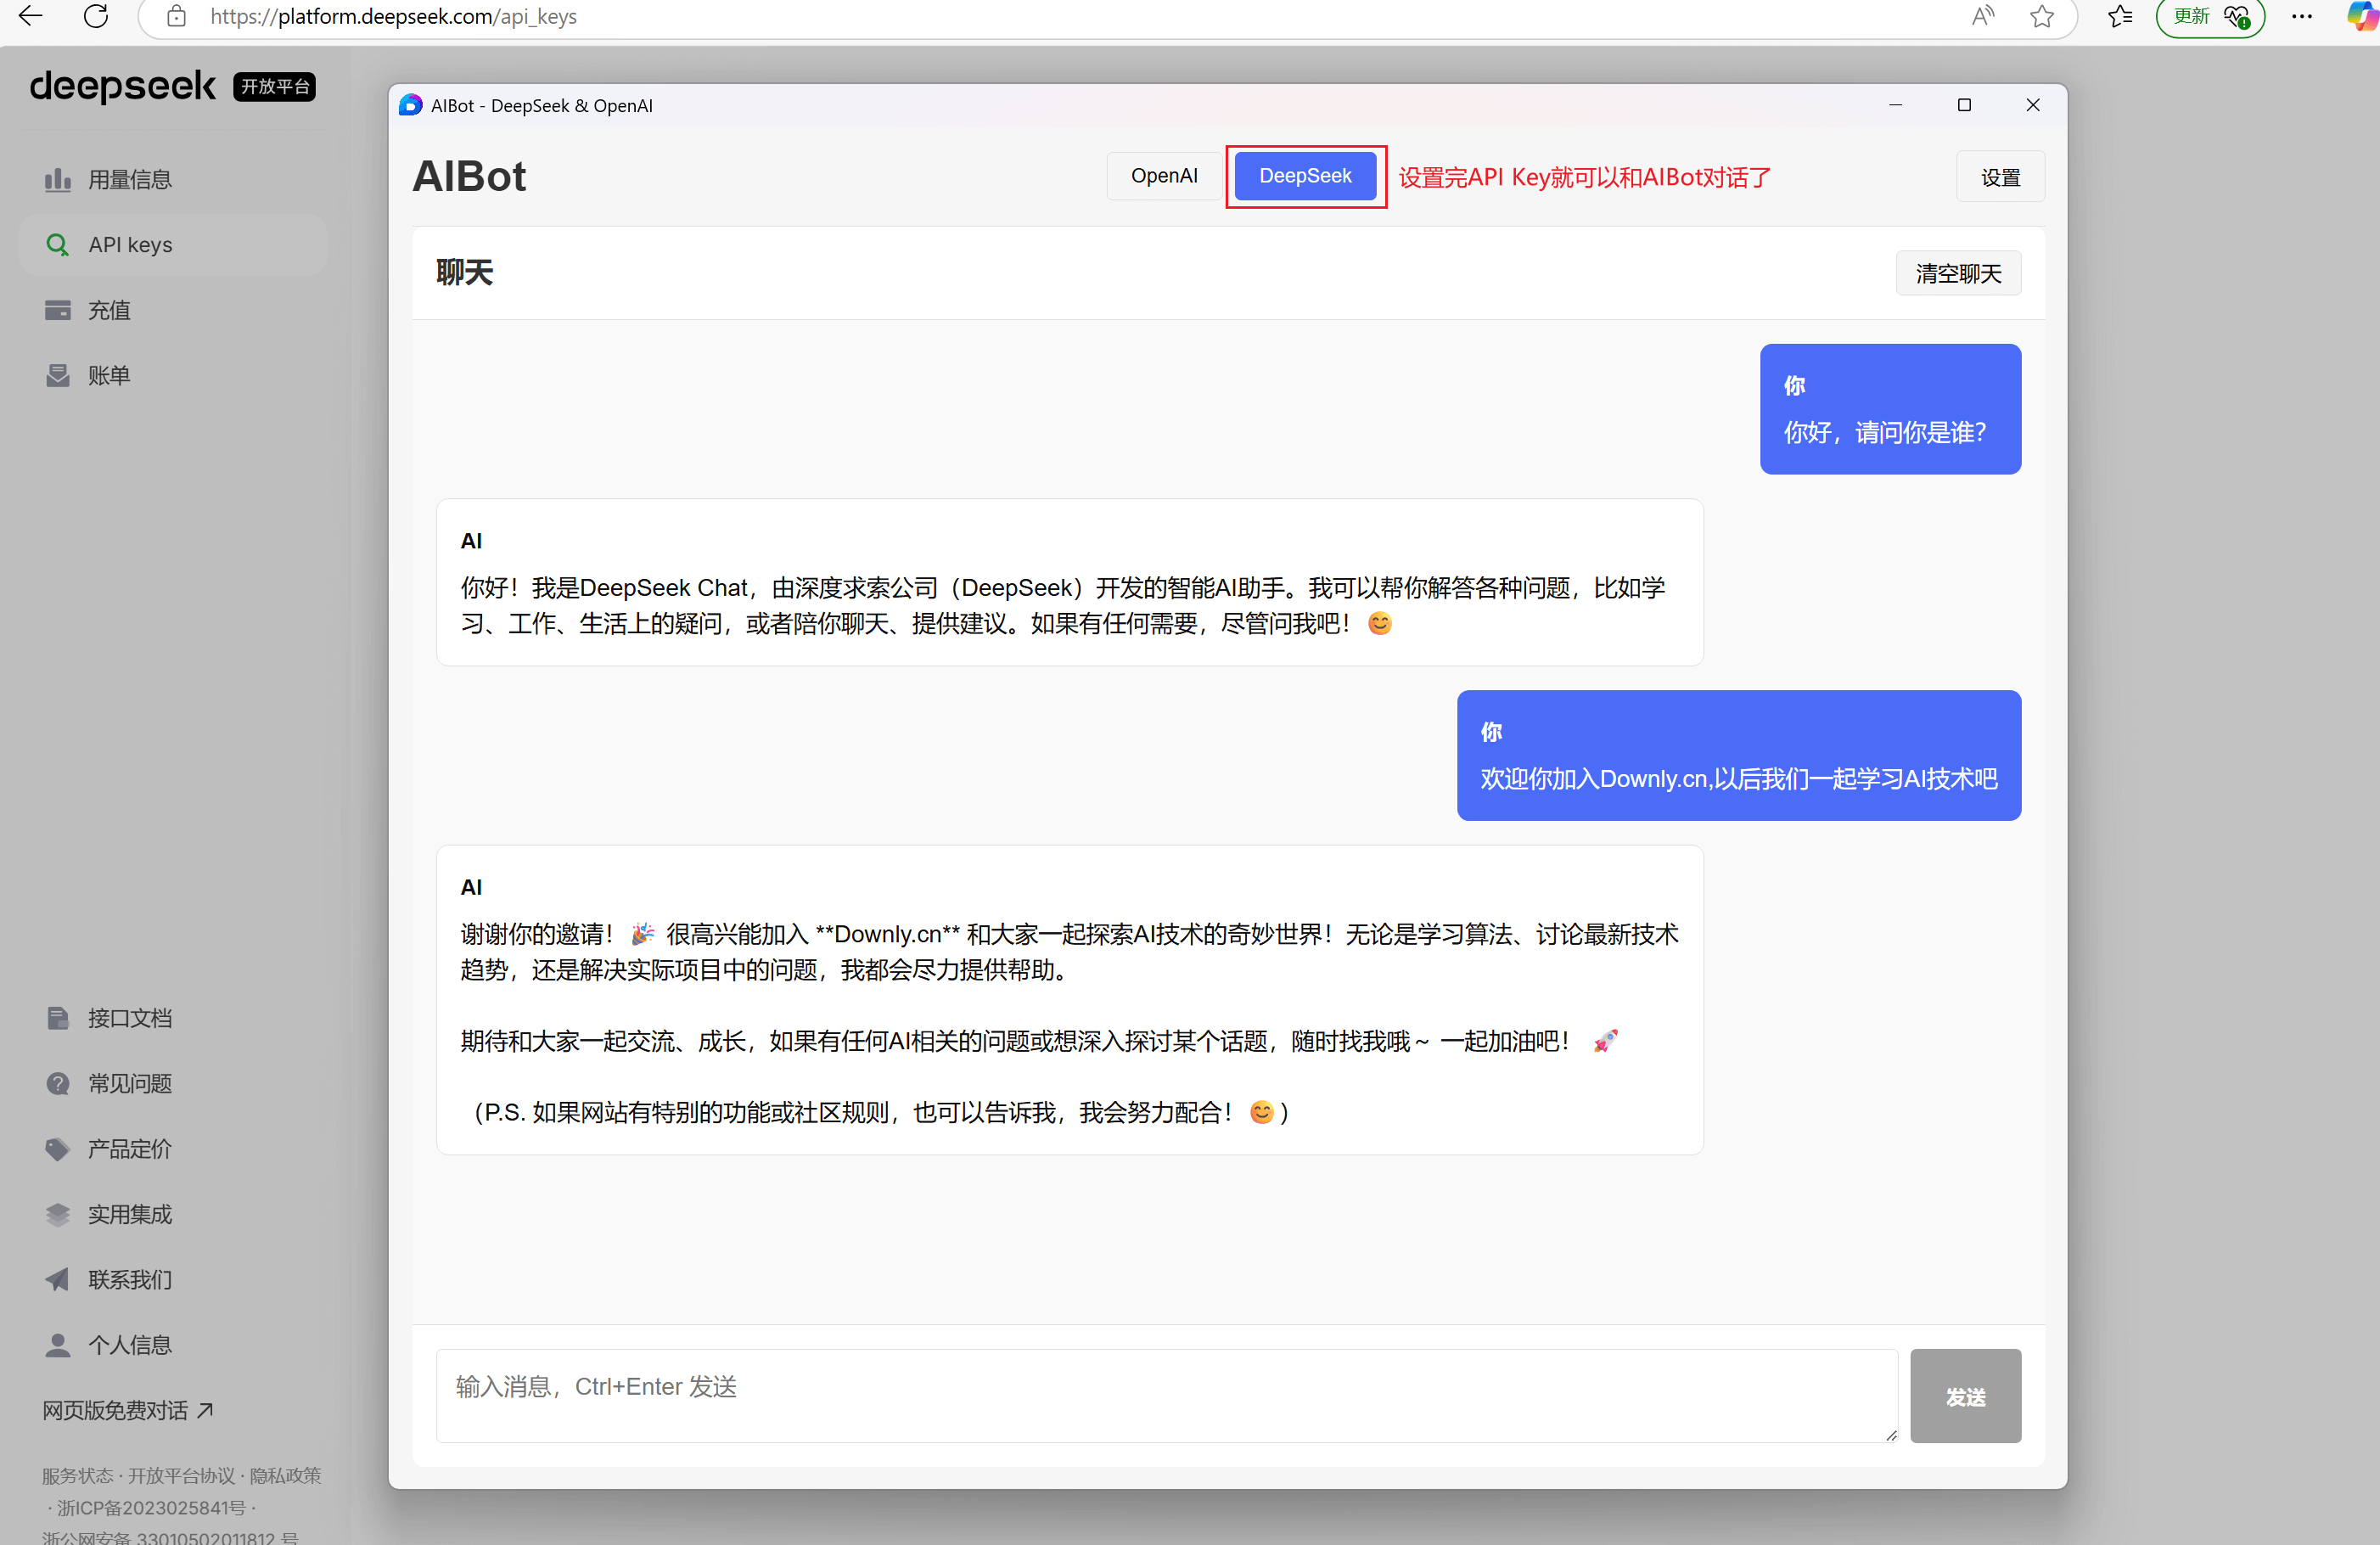Viewport: 2380px width, 1545px height.
Task: Maximize the AIBot window
Action: click(1964, 105)
